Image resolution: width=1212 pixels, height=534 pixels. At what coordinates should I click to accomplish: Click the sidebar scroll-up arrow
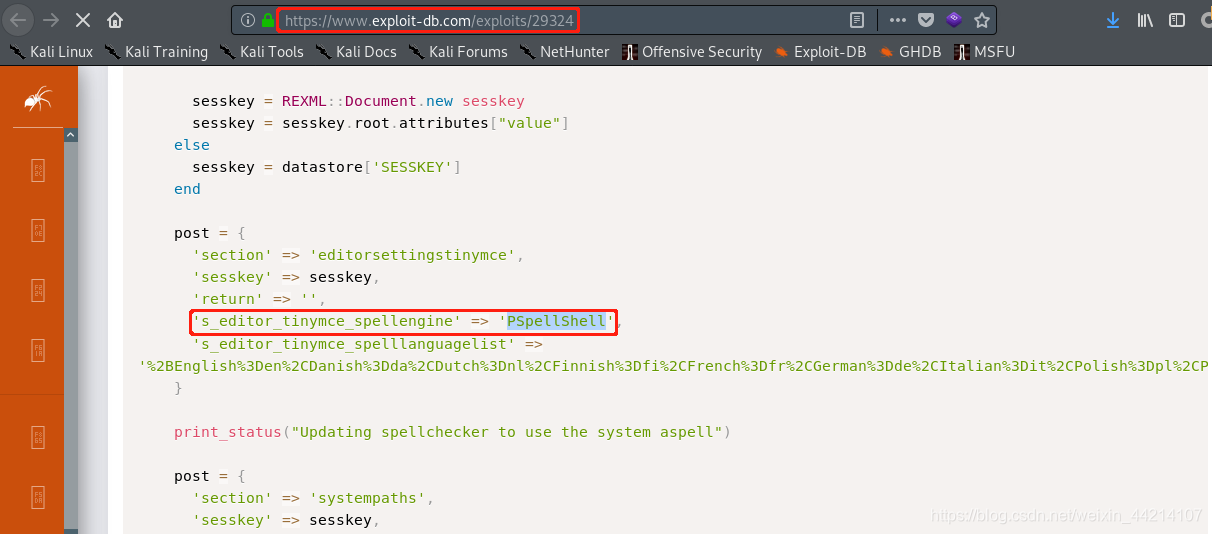point(70,134)
